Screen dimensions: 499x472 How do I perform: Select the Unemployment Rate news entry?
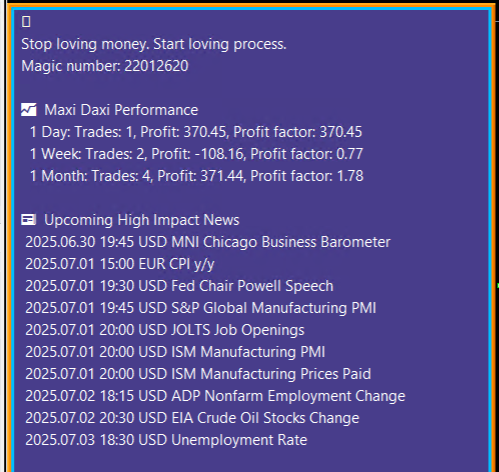tap(166, 440)
